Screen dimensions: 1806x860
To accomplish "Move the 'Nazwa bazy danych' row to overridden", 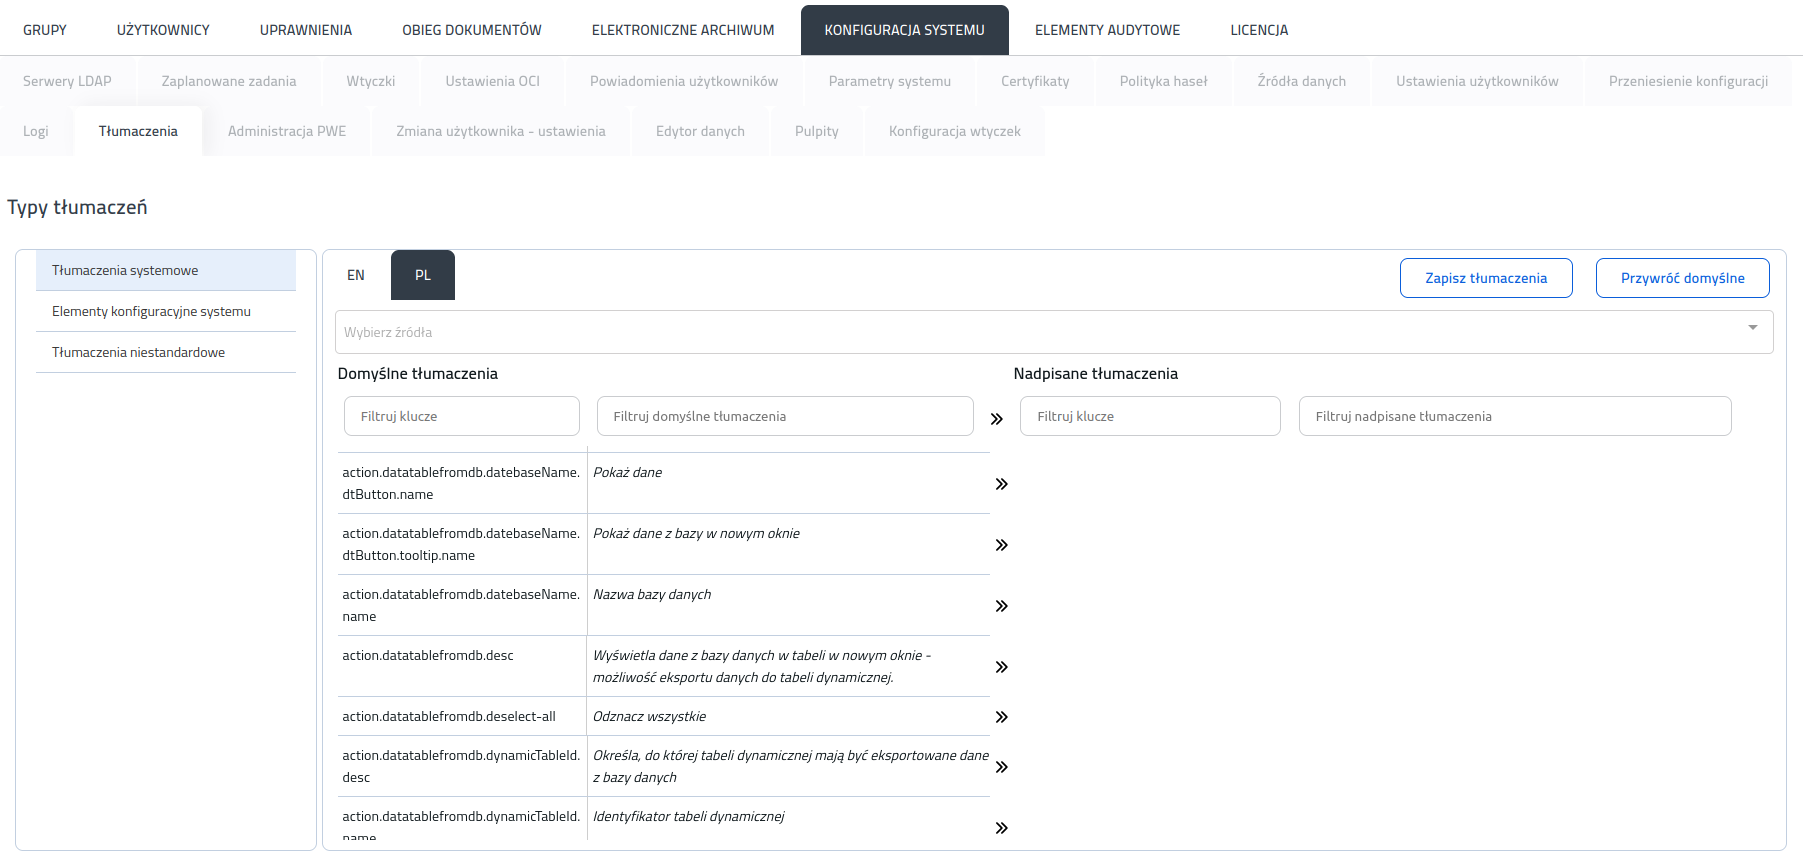I will [x=1001, y=606].
